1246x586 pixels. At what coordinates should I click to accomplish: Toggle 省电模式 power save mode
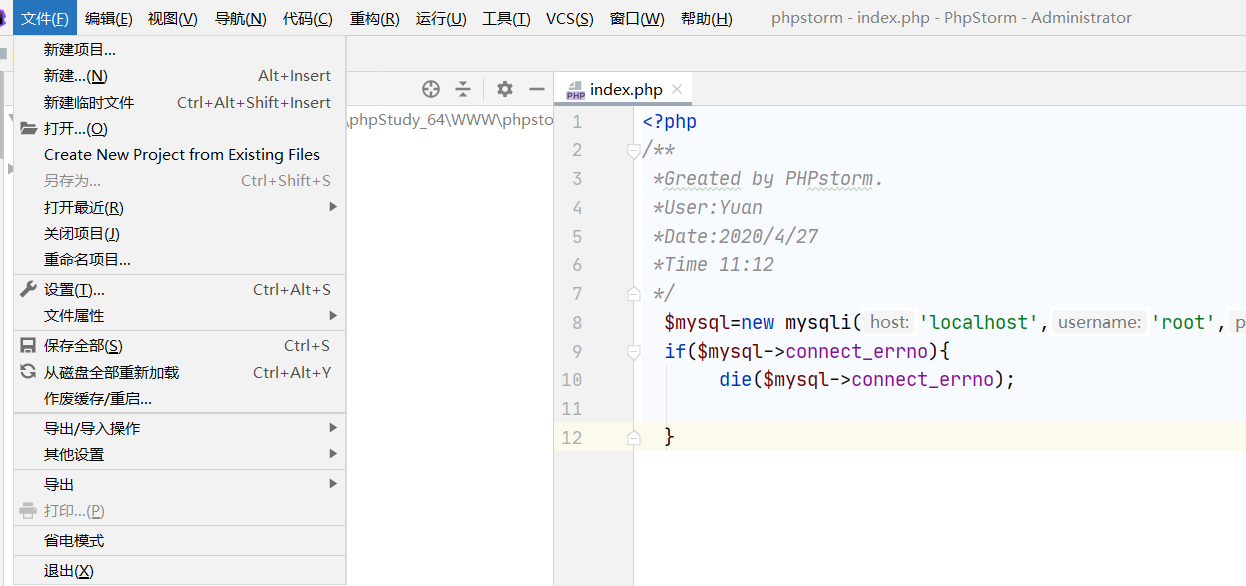click(179, 540)
